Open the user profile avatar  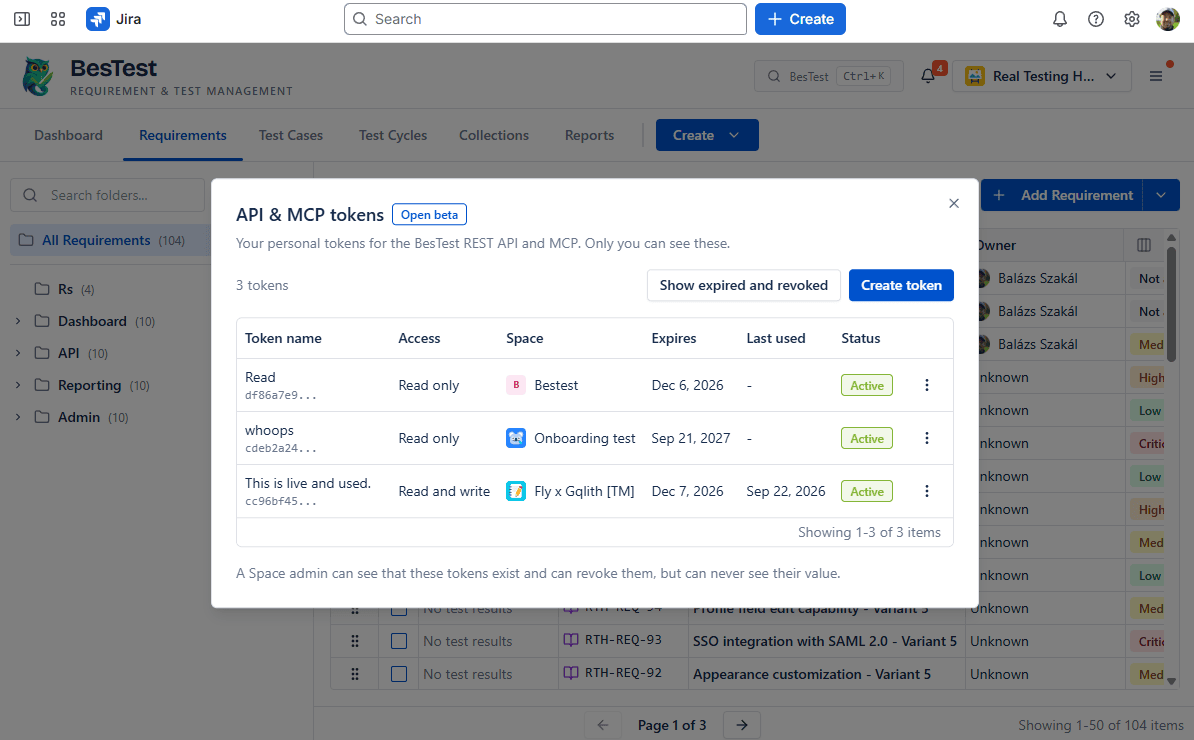coord(1167,19)
